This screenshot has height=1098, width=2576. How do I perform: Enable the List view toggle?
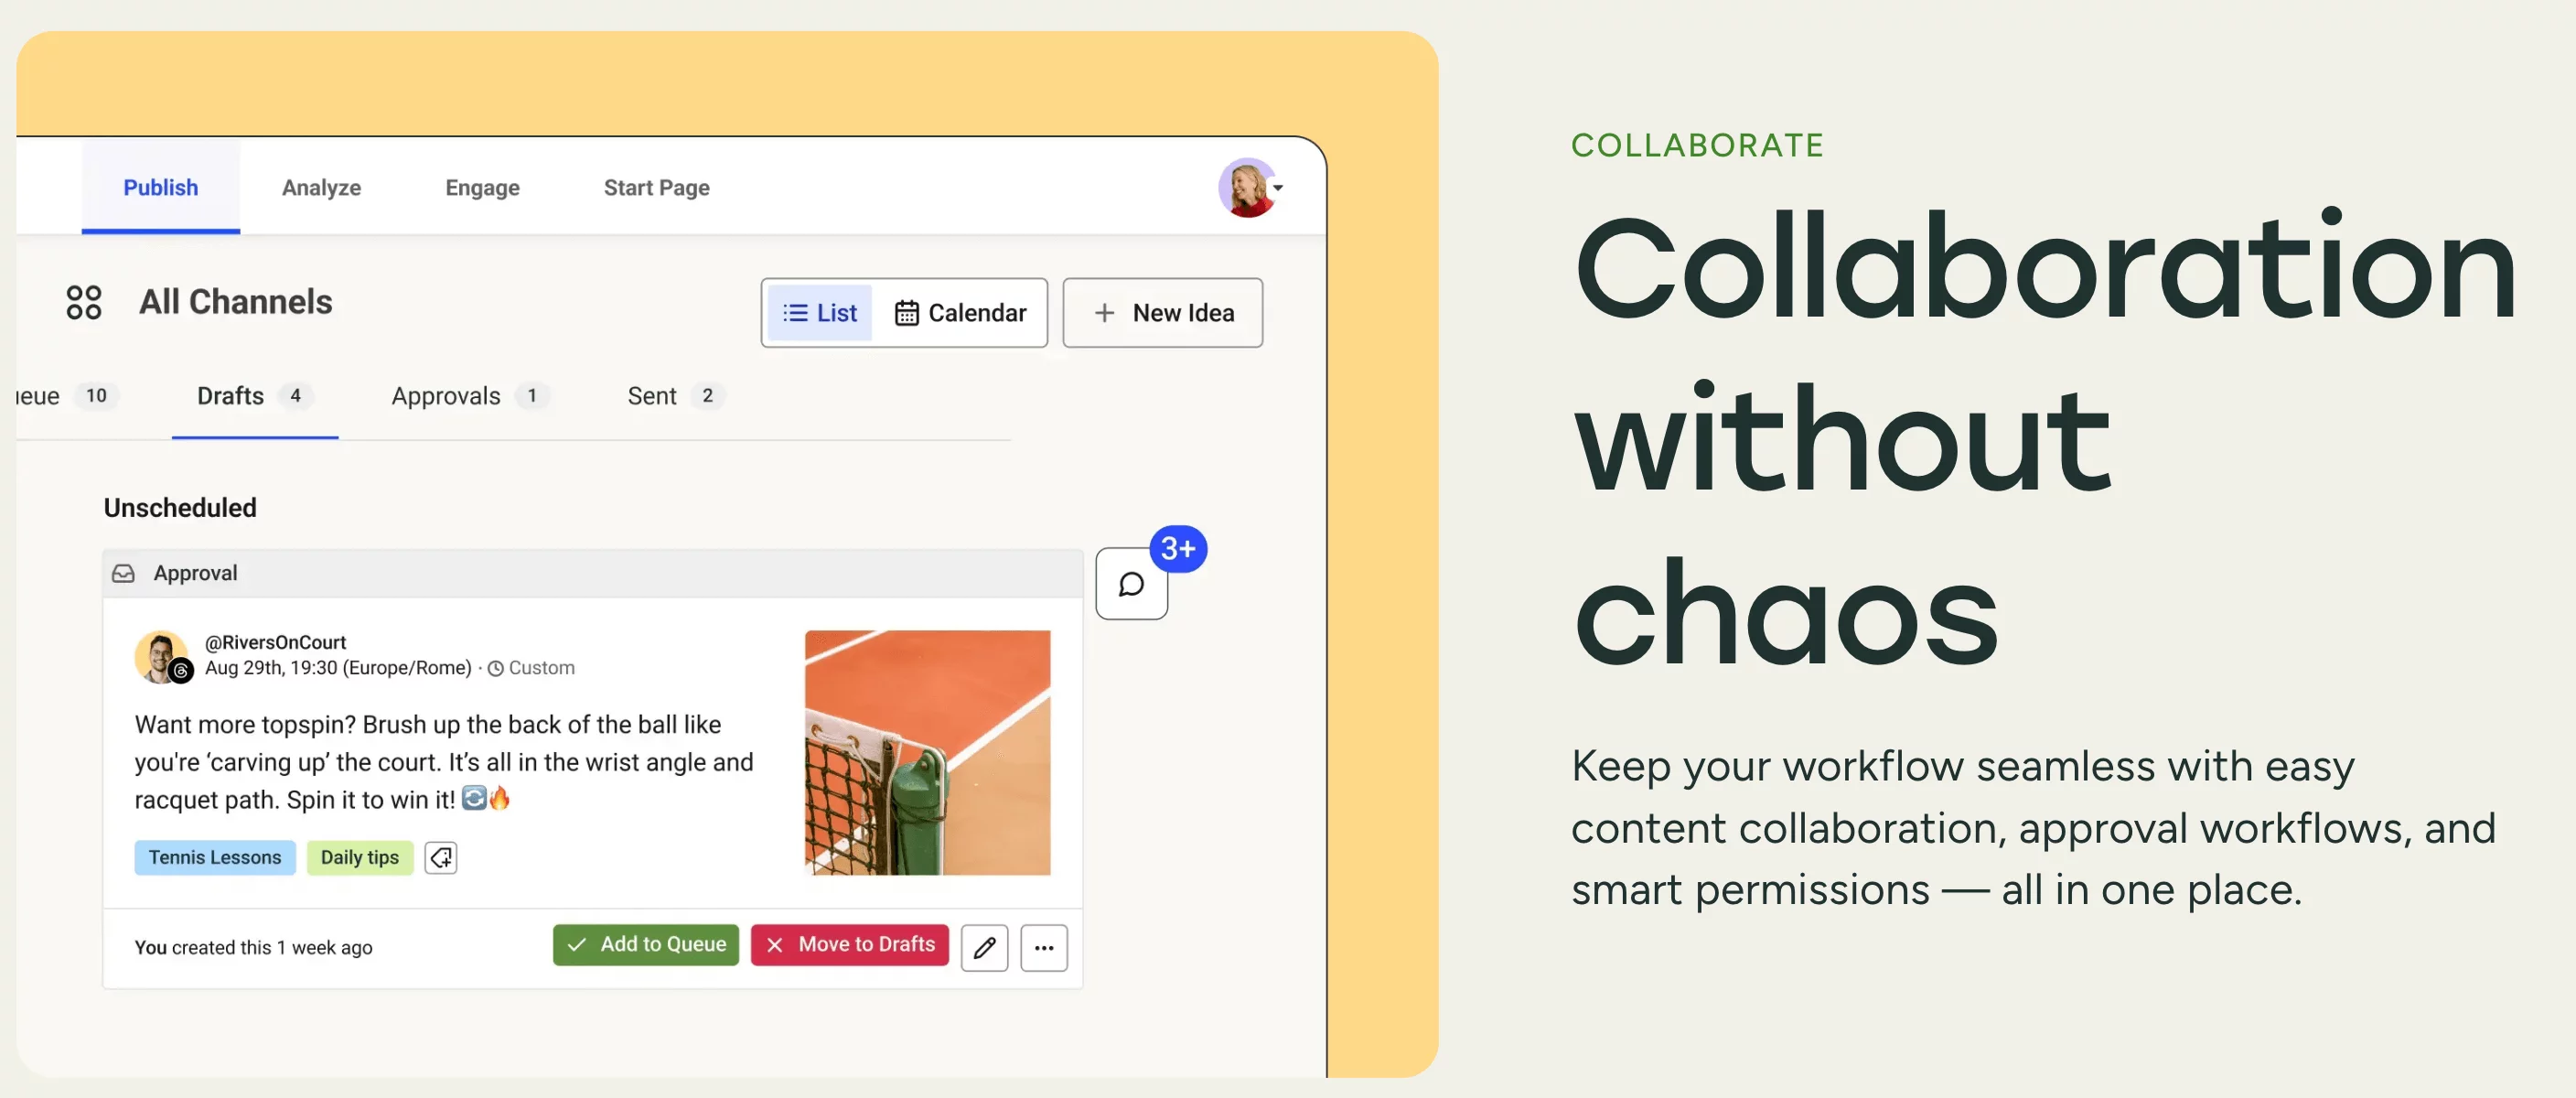click(x=819, y=312)
